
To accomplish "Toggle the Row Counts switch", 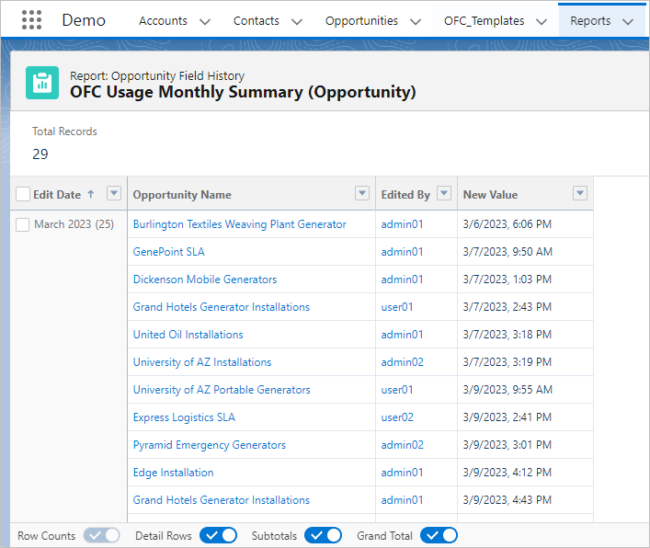I will 102,535.
